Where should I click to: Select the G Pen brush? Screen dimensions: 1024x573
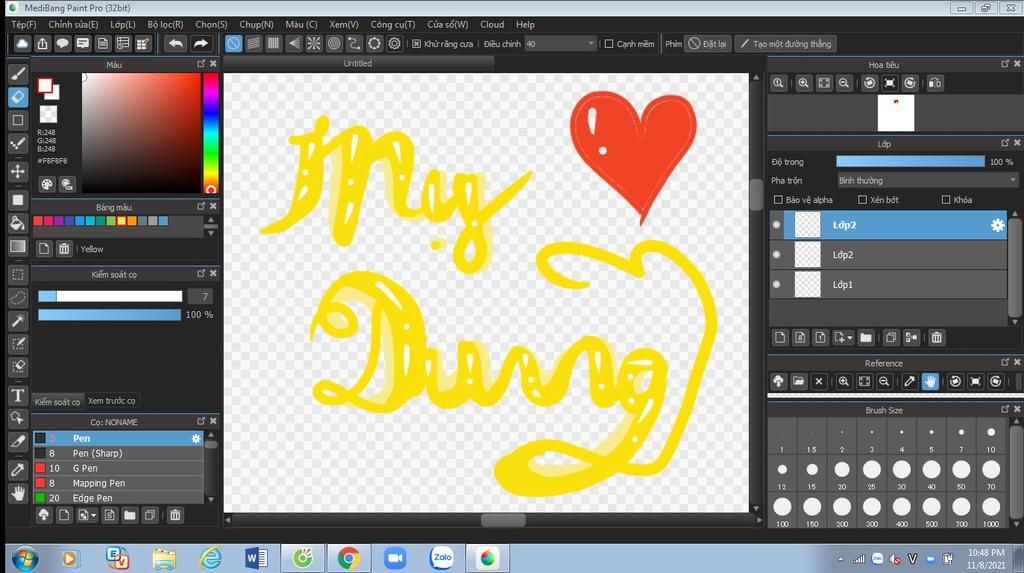pyautogui.click(x=118, y=468)
